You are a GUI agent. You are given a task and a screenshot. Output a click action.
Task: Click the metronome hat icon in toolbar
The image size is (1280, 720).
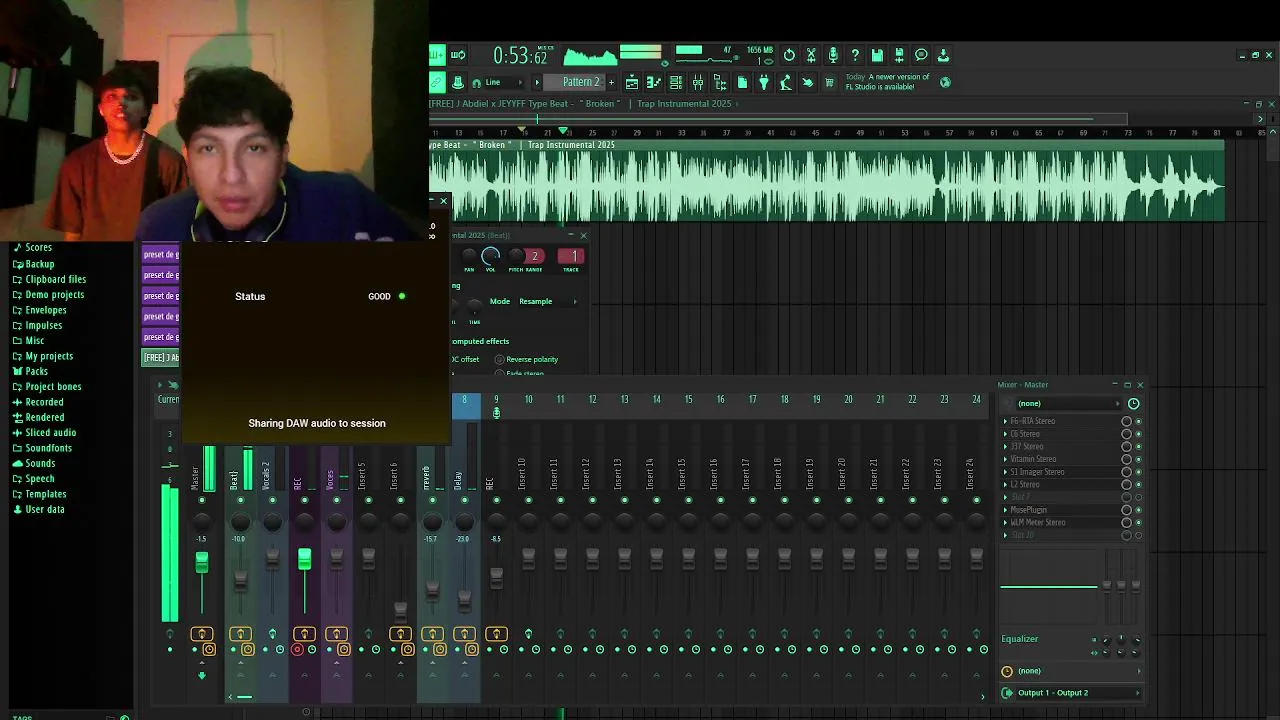pos(458,82)
